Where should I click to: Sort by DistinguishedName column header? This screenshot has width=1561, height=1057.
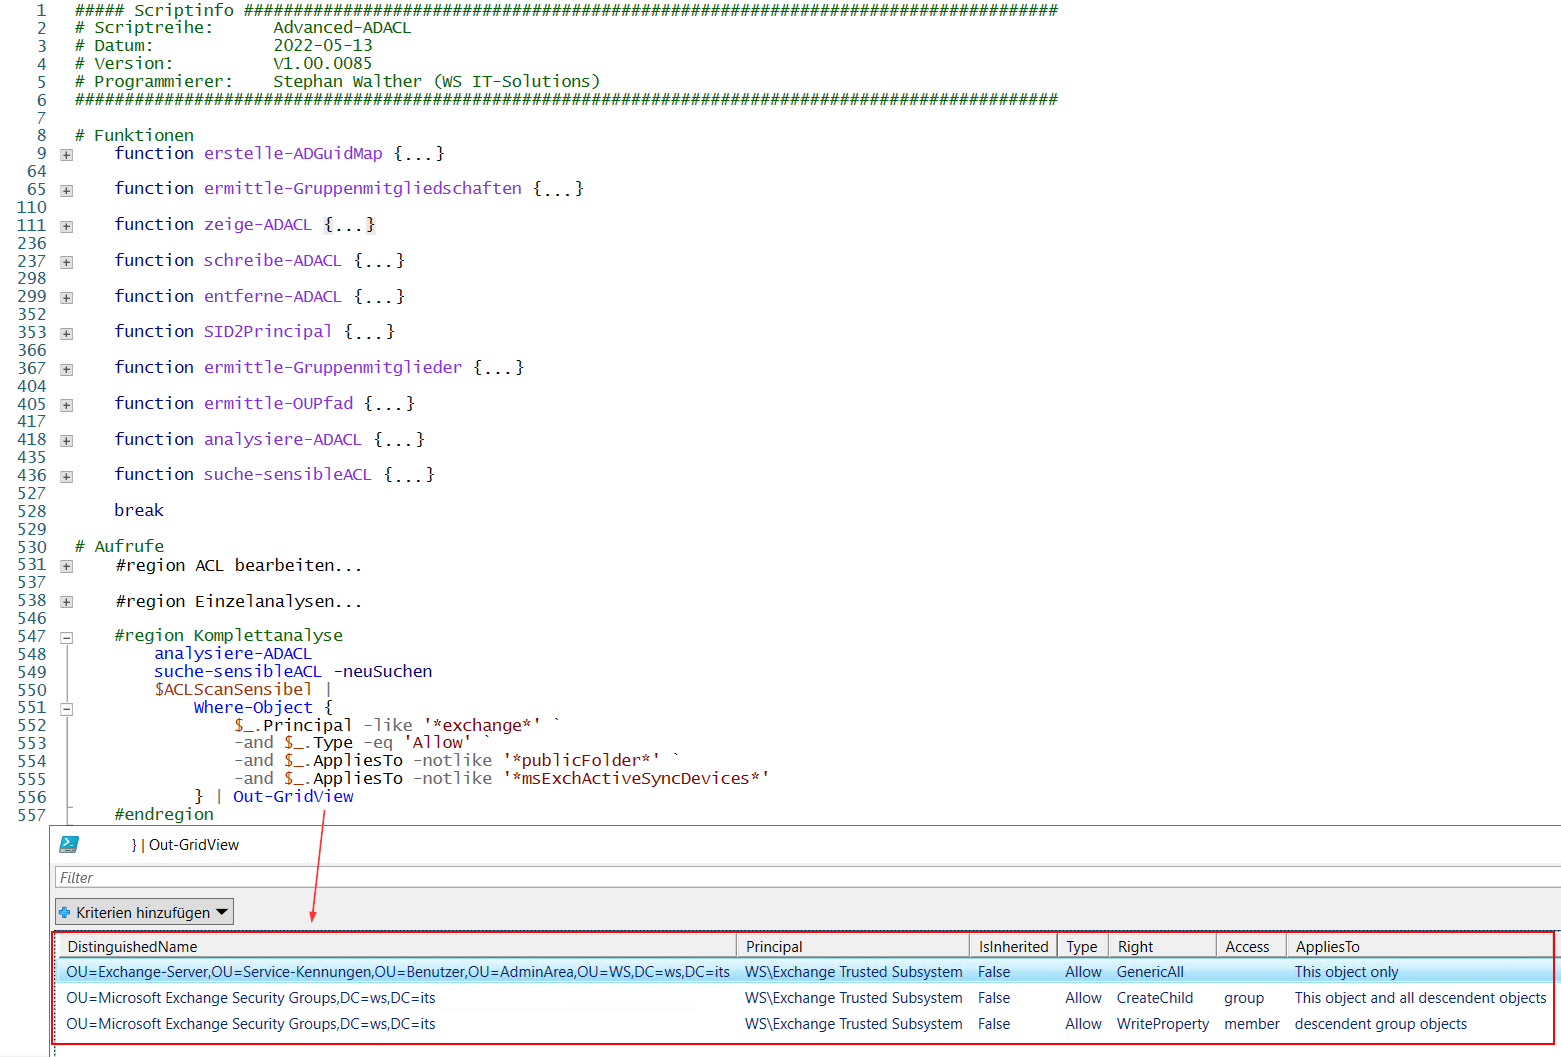(x=397, y=946)
